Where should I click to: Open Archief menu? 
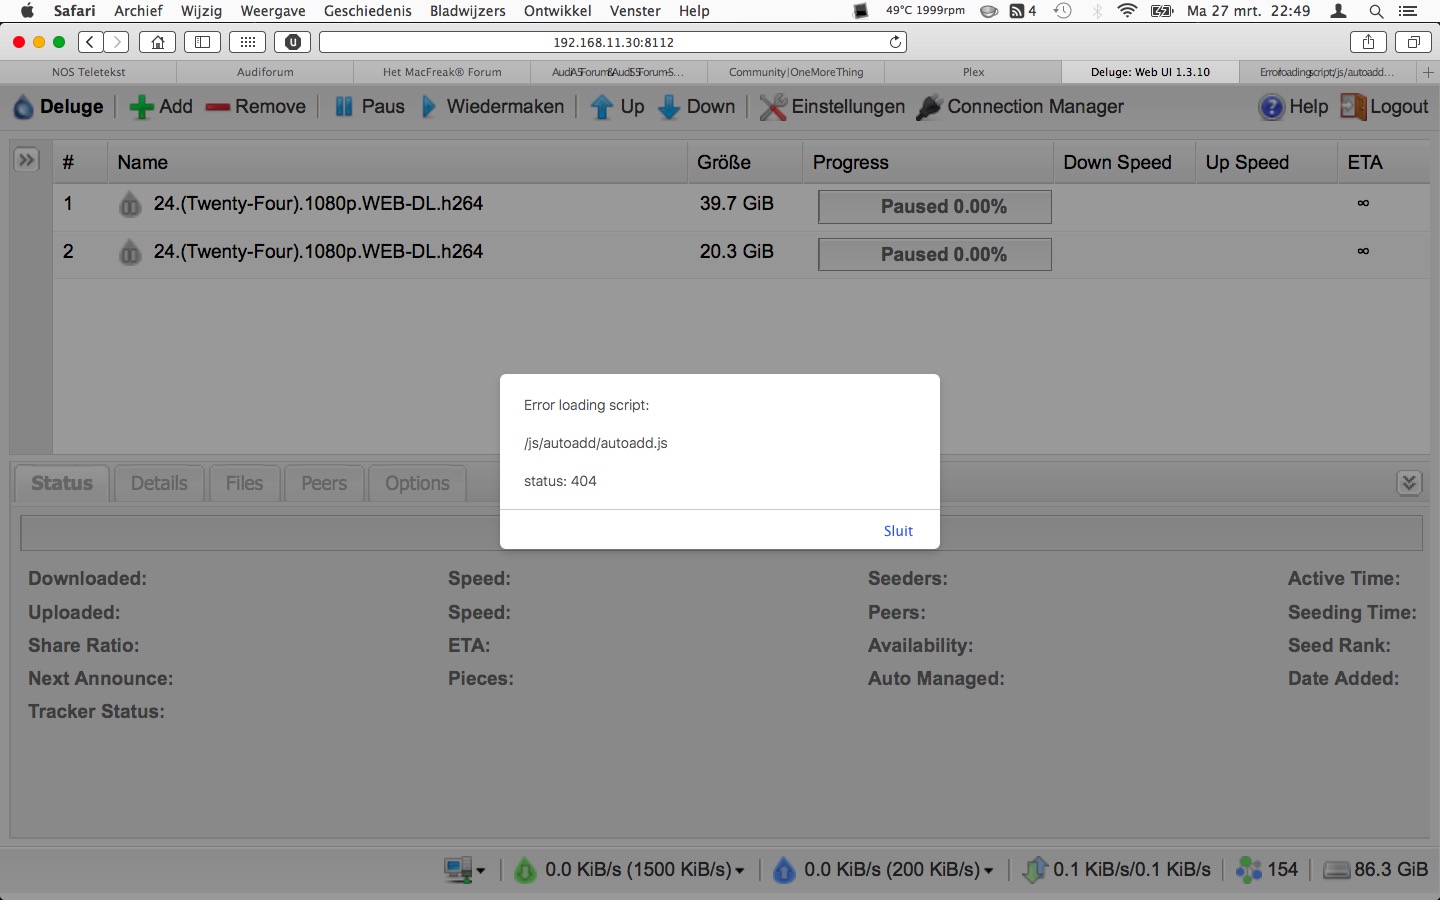[138, 11]
